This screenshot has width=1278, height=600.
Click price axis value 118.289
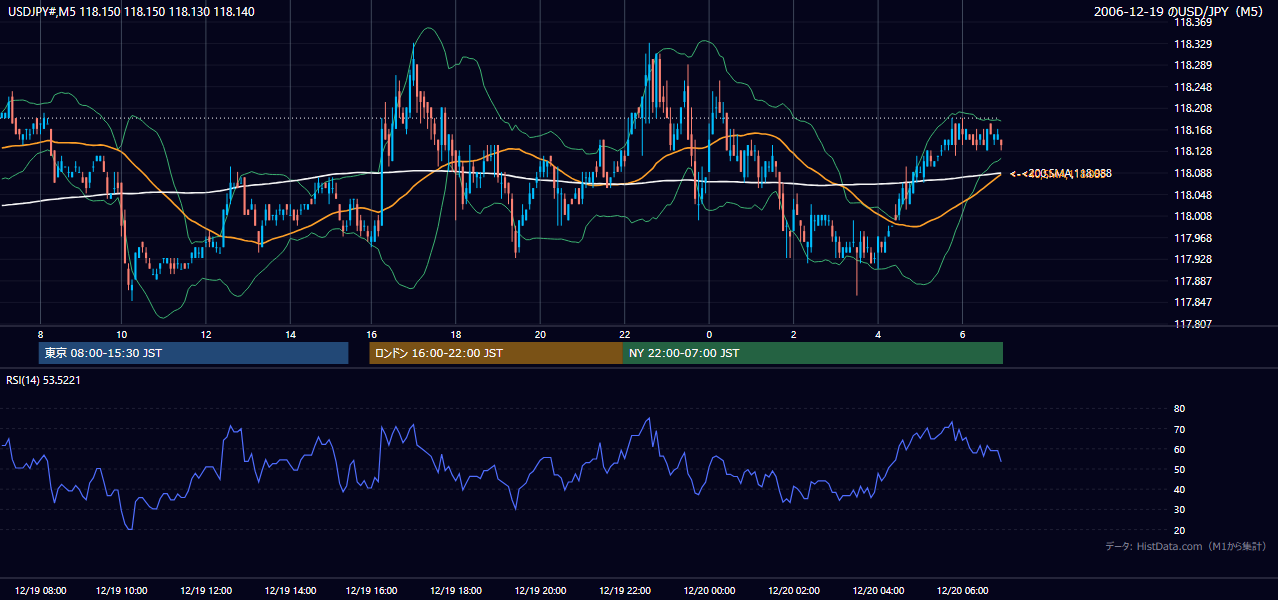pos(1193,65)
